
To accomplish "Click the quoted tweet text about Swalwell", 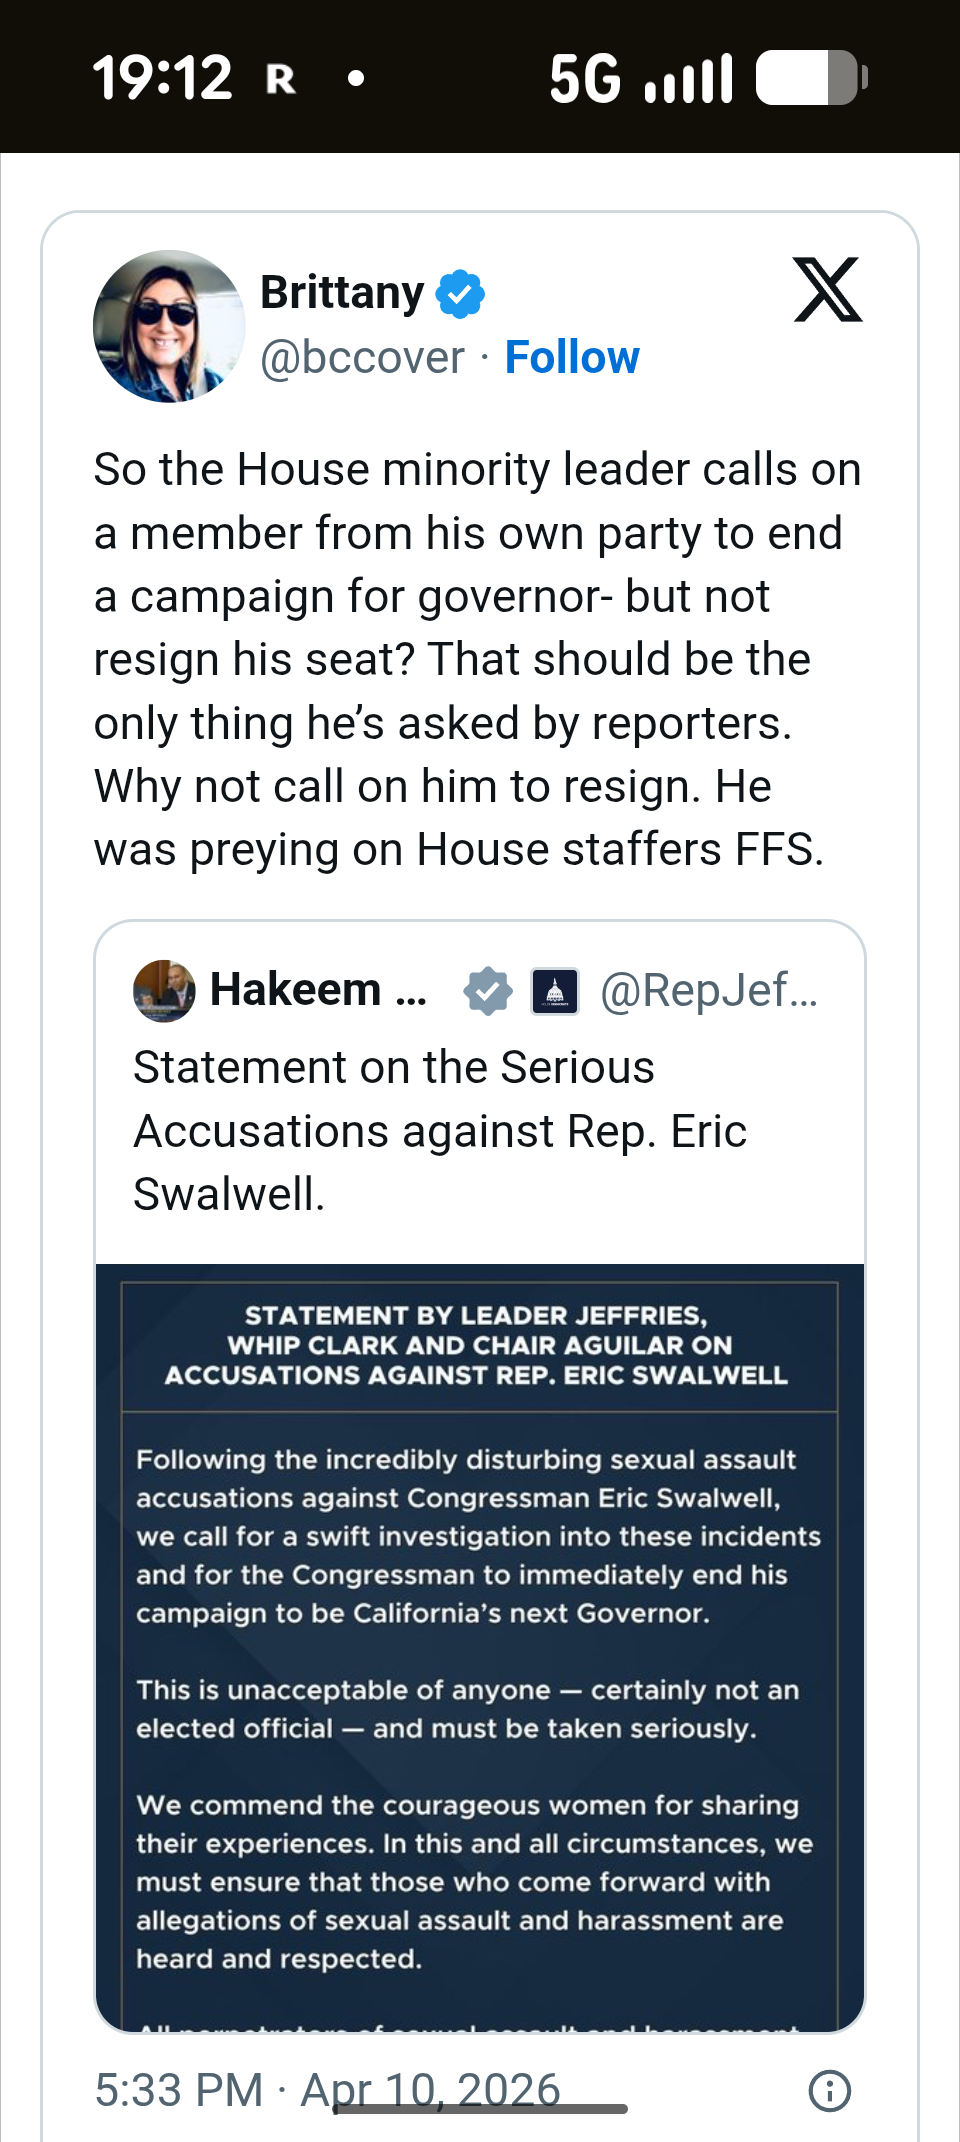I will click(x=440, y=1131).
